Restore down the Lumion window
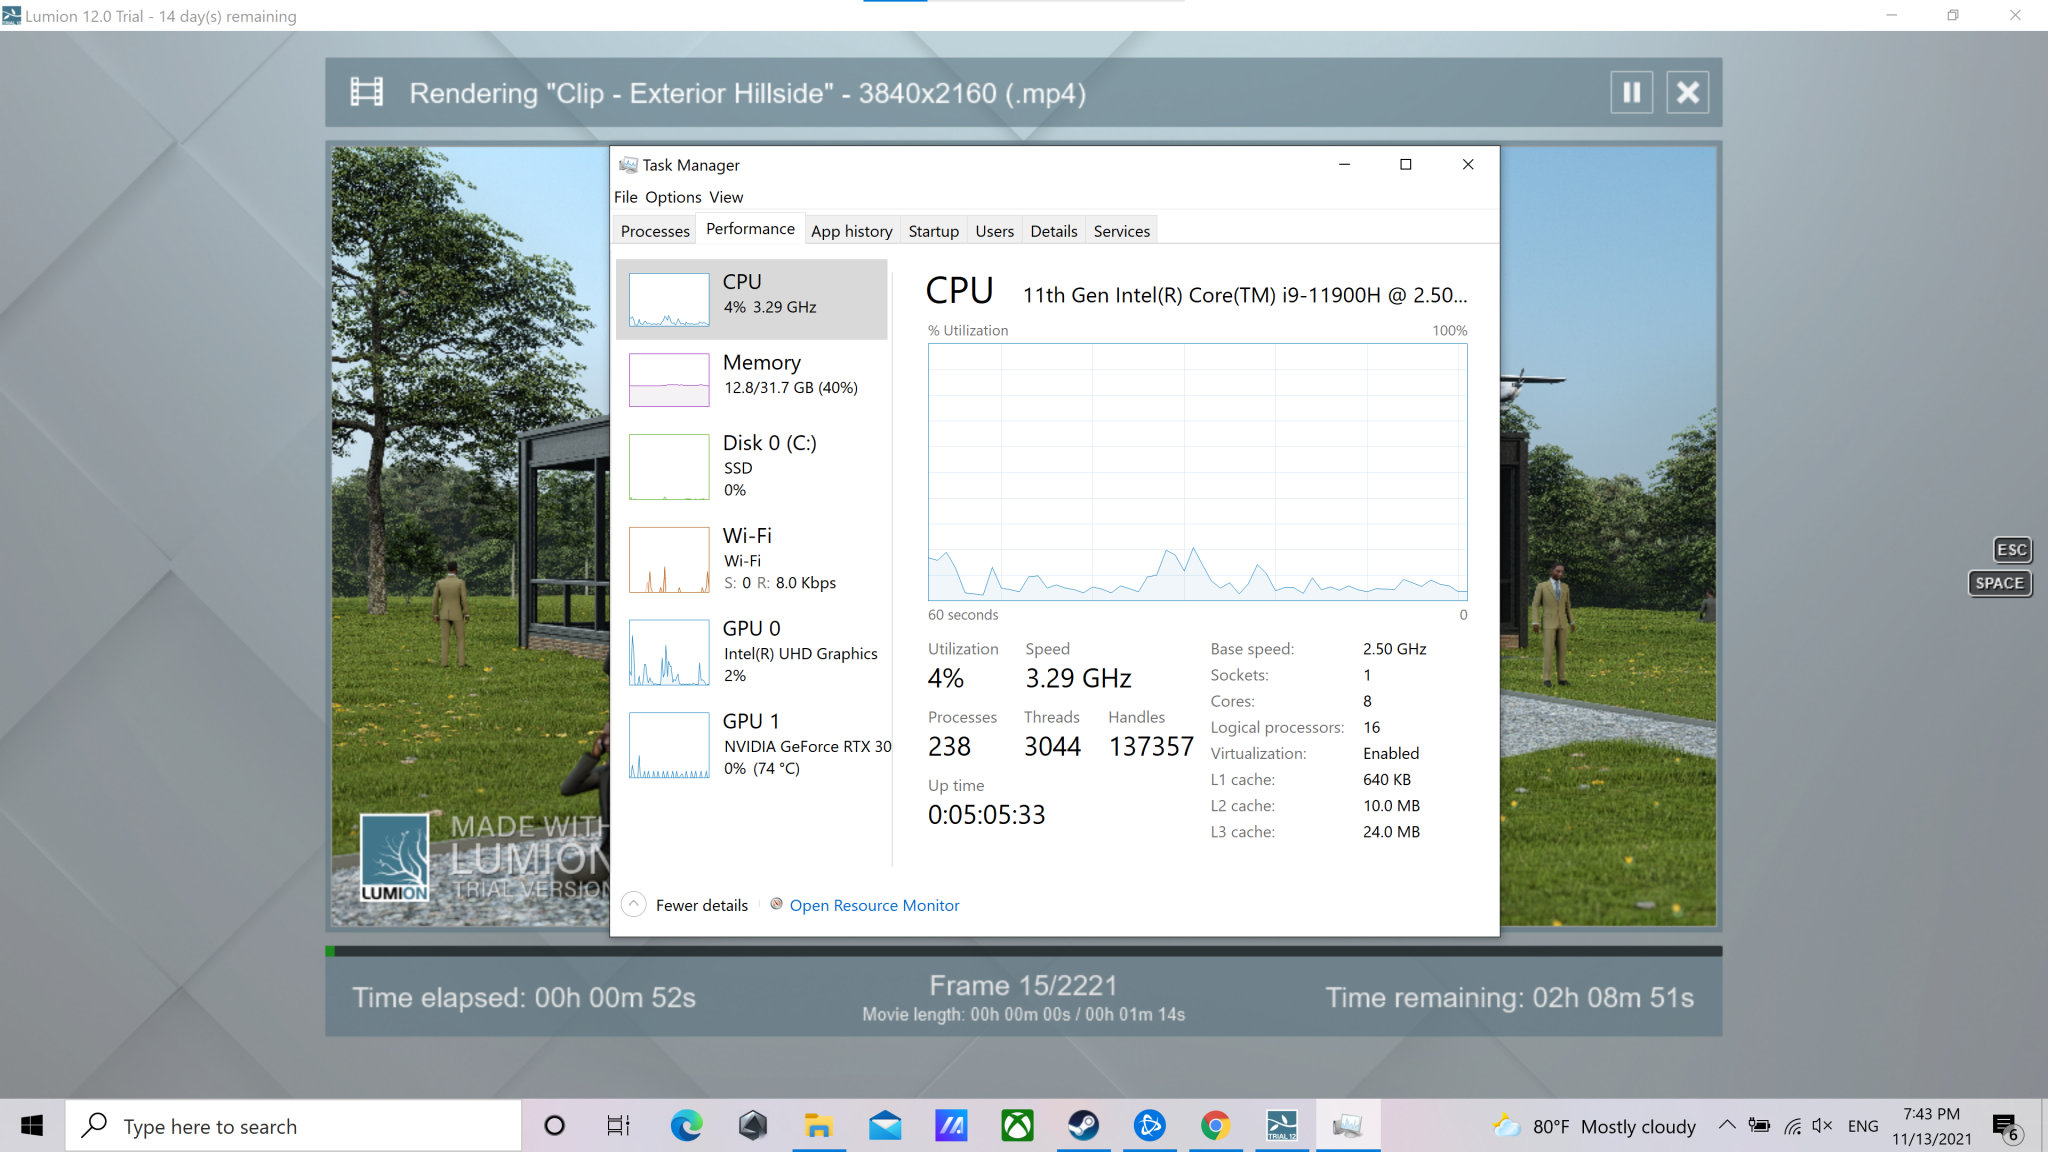Viewport: 2048px width, 1152px height. tap(1952, 15)
